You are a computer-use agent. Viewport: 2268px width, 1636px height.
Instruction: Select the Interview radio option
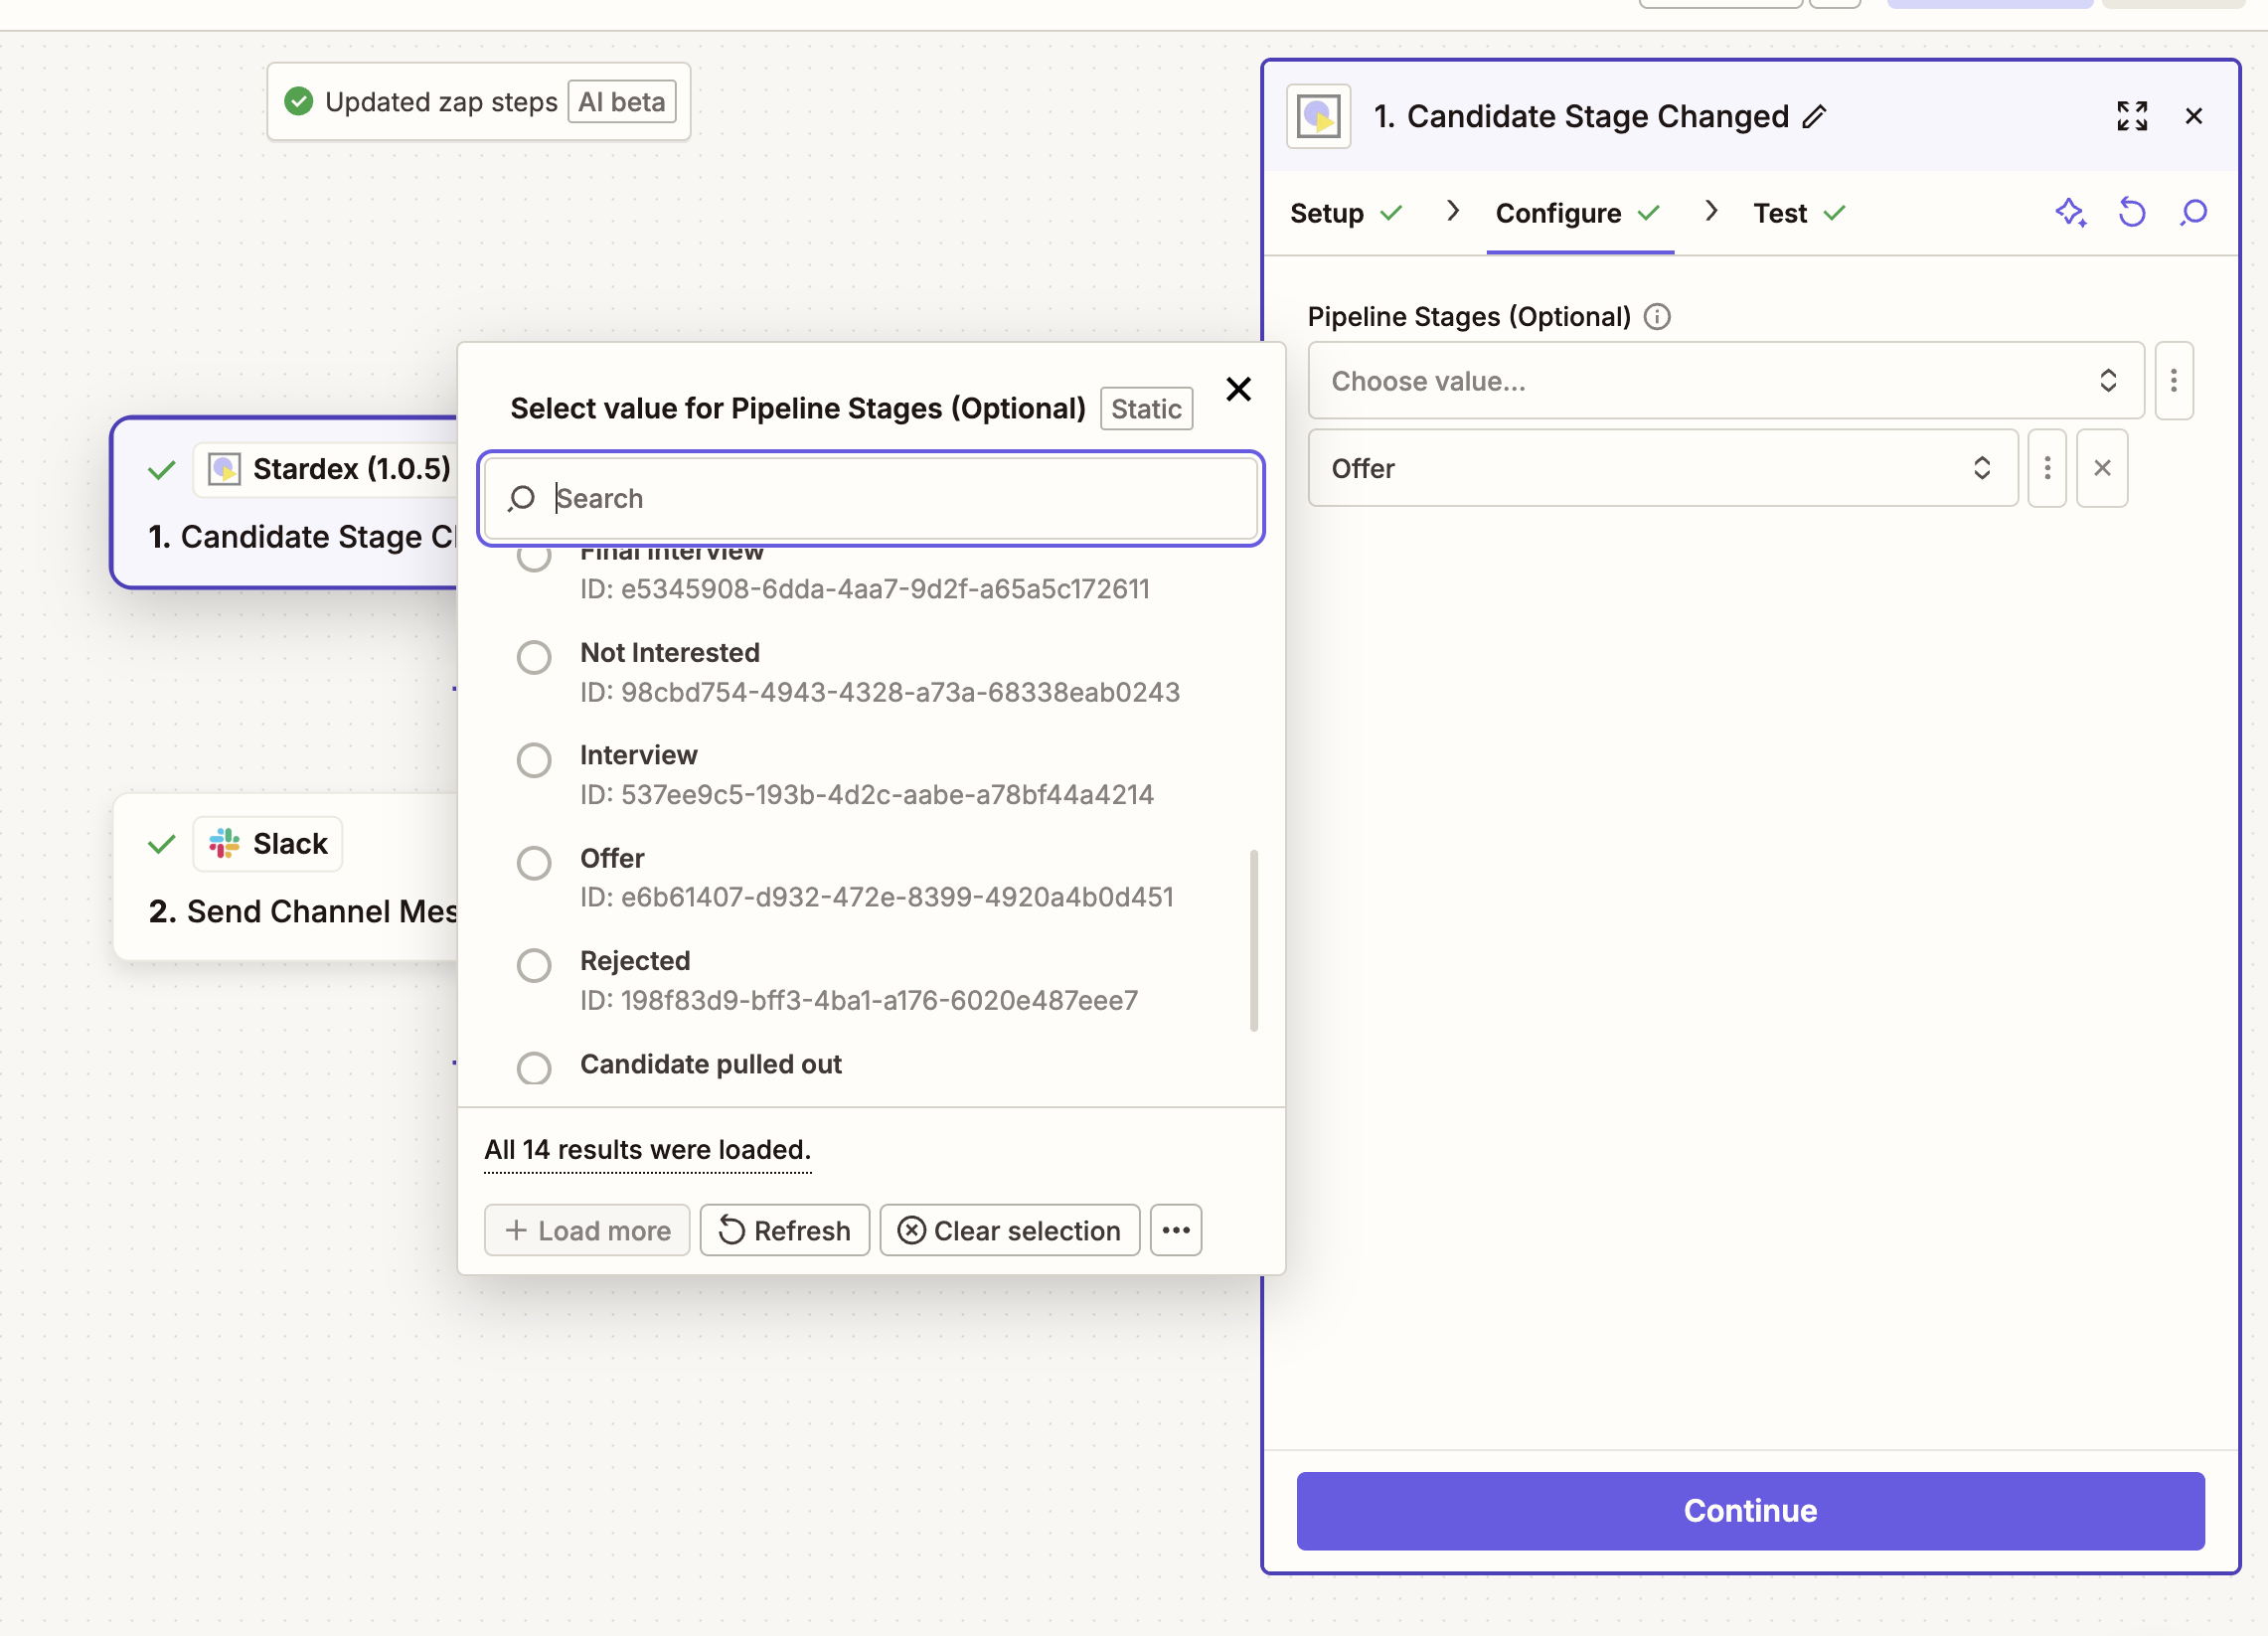(534, 760)
